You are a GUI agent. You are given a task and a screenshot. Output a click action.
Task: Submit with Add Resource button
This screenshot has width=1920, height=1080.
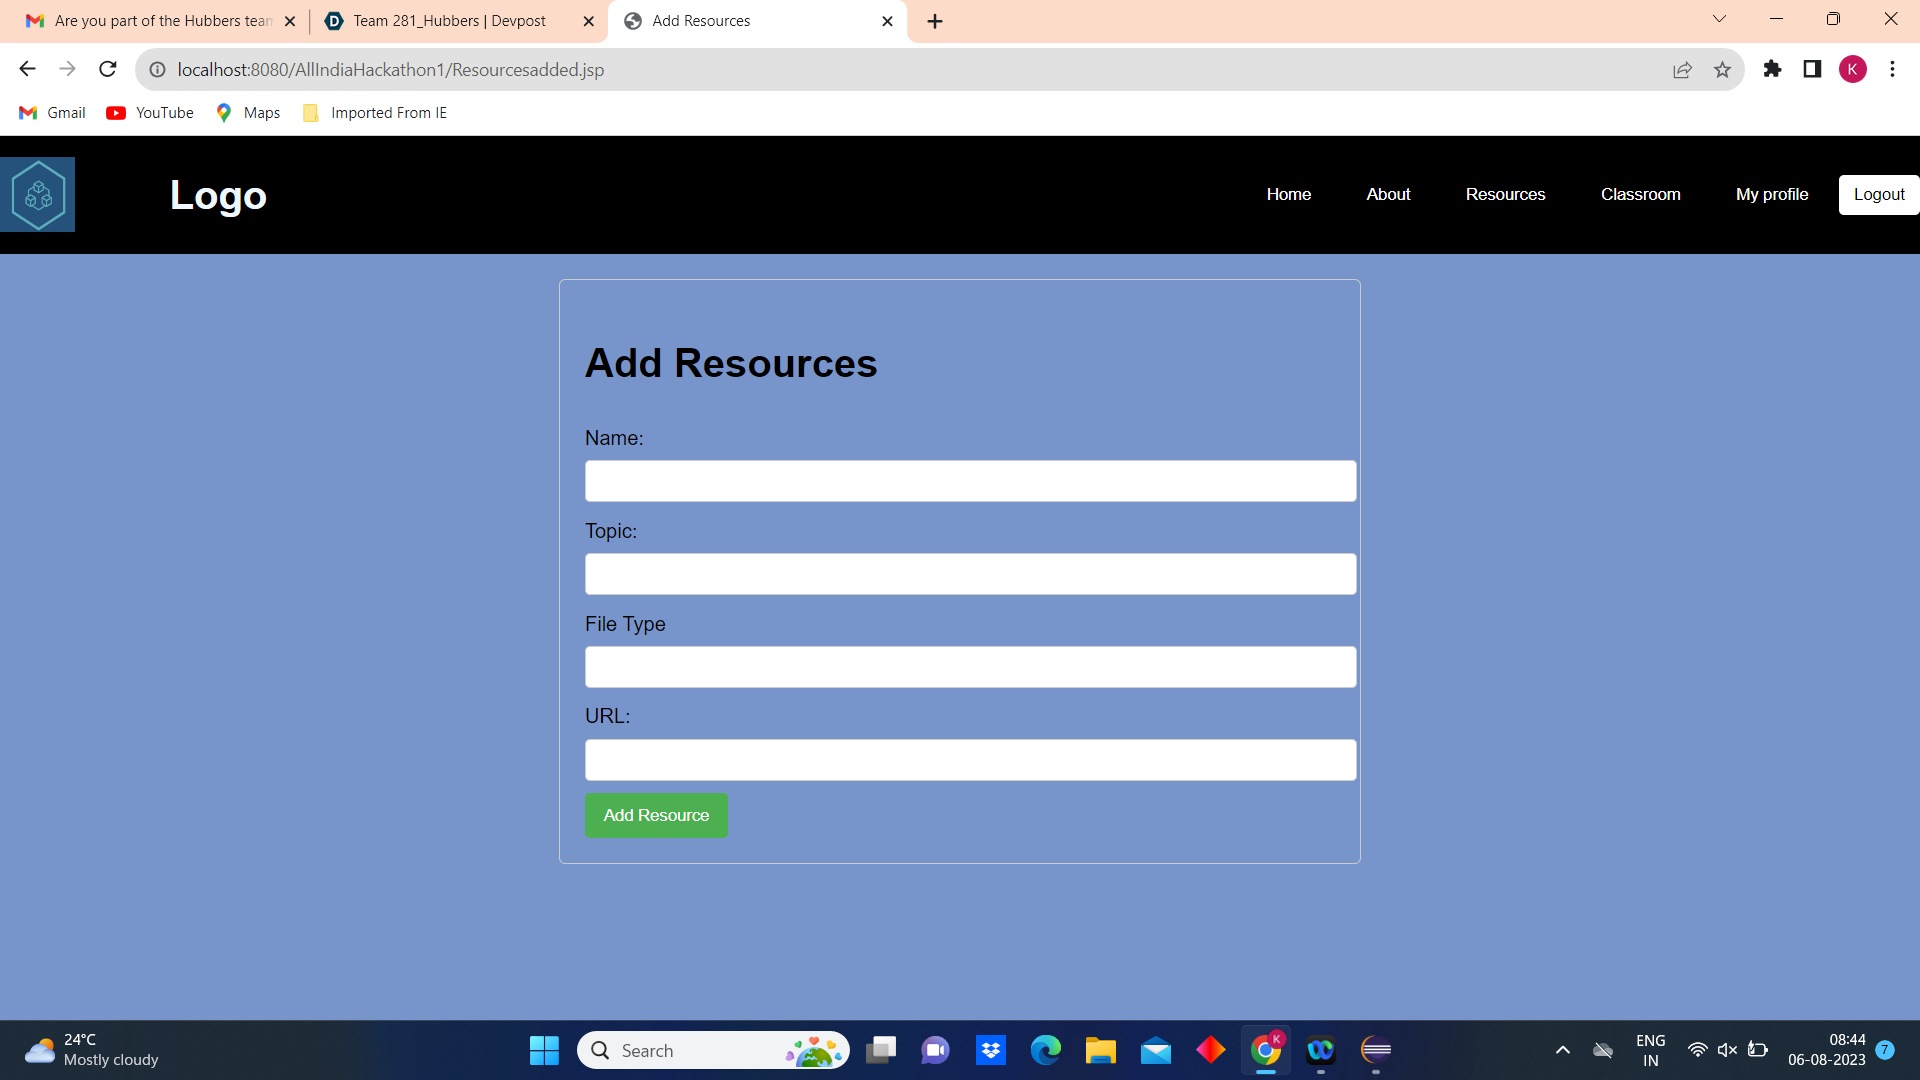[x=656, y=816]
